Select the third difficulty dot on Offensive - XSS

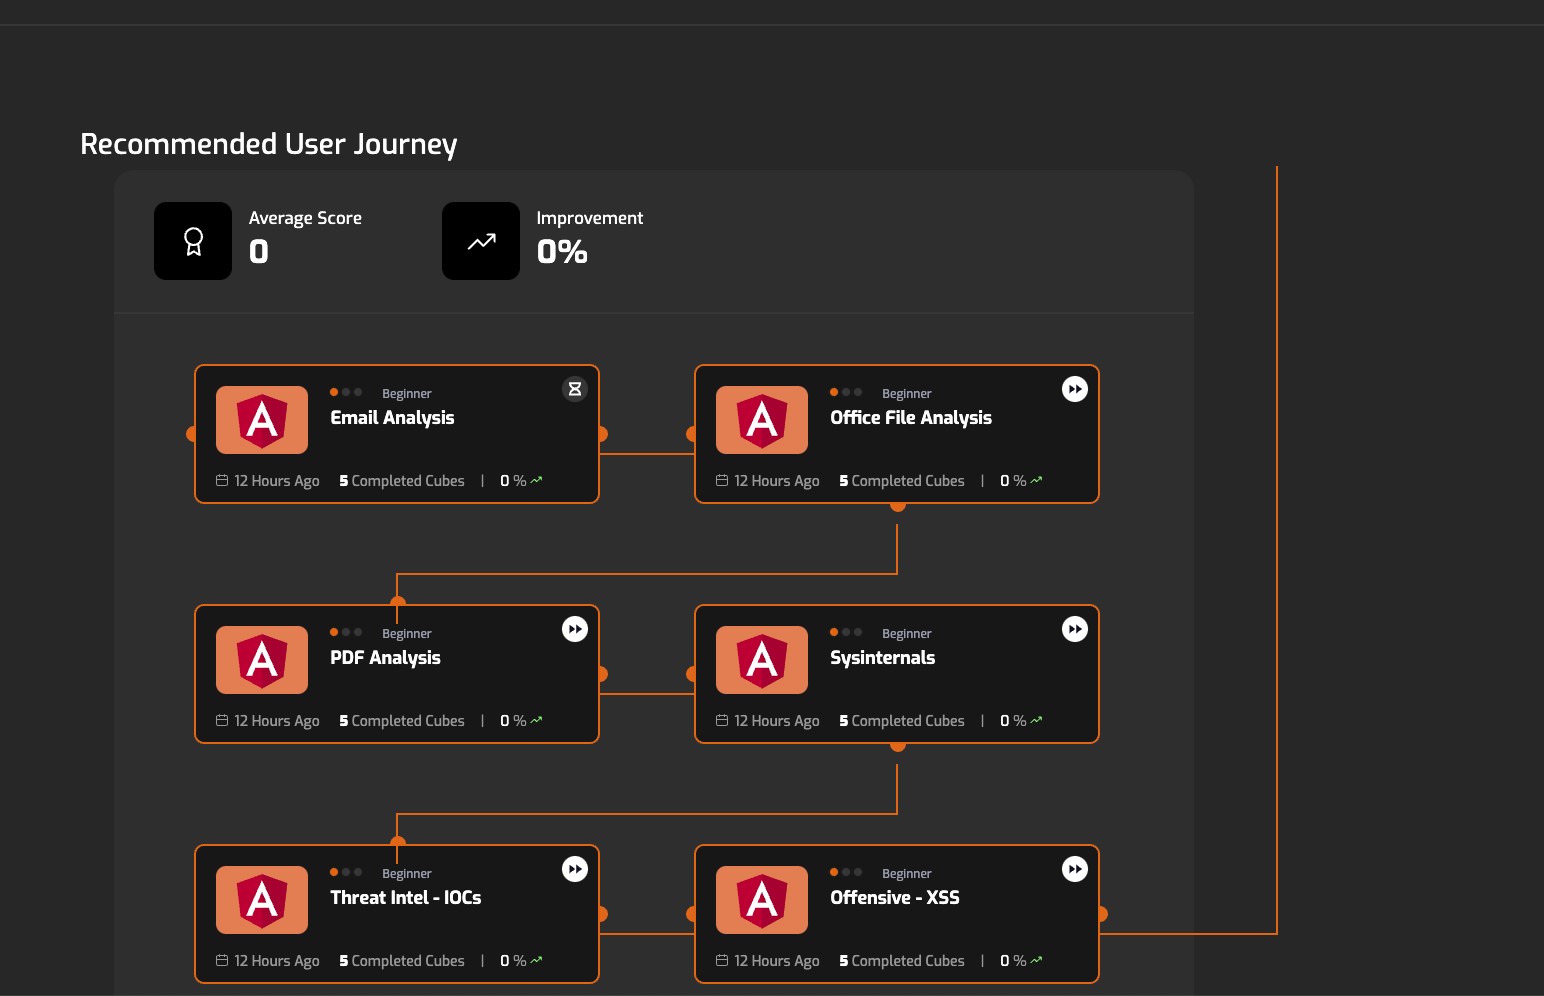[x=858, y=871]
